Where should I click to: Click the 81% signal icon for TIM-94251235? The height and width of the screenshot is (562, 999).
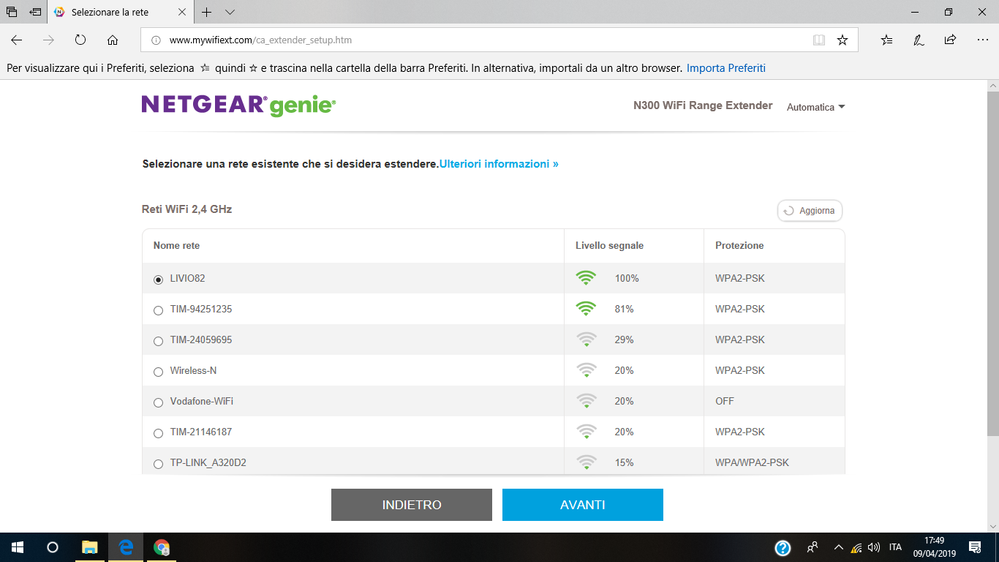pyautogui.click(x=586, y=308)
